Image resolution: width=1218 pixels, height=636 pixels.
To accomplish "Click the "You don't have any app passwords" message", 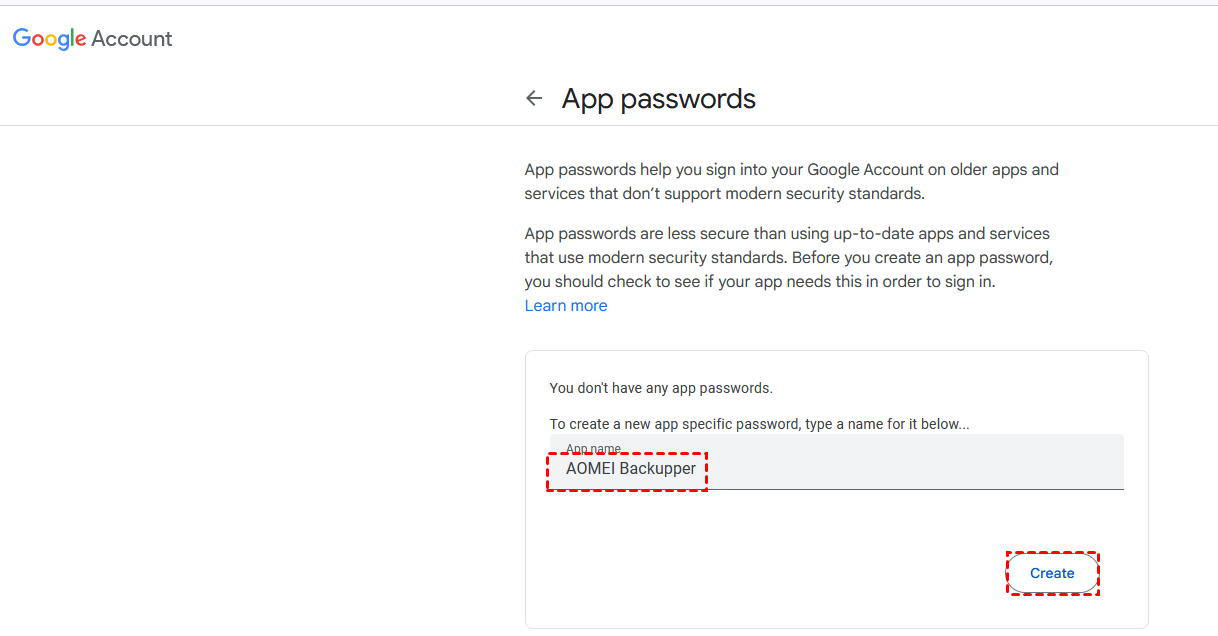I will tap(661, 388).
